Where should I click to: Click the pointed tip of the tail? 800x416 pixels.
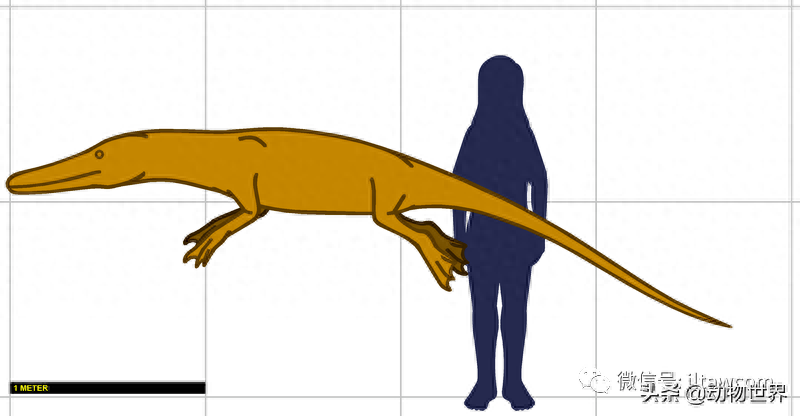click(x=727, y=325)
